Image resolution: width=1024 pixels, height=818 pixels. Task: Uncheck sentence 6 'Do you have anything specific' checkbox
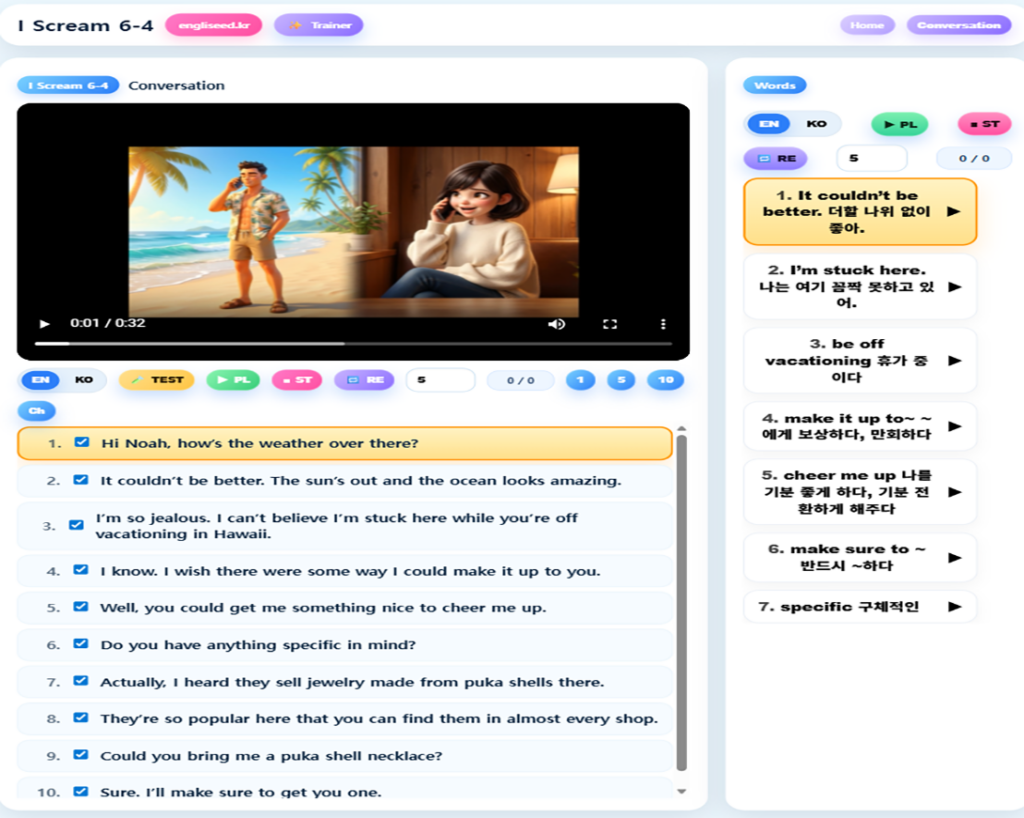(81, 645)
